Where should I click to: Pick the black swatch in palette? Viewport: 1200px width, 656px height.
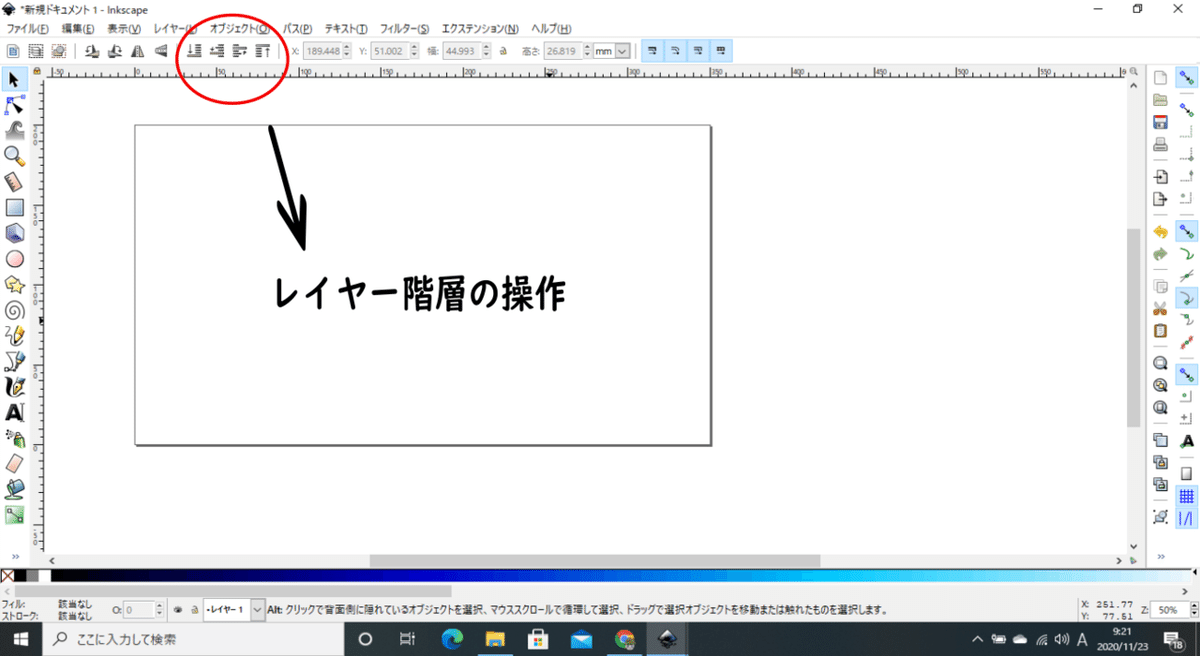pos(19,575)
